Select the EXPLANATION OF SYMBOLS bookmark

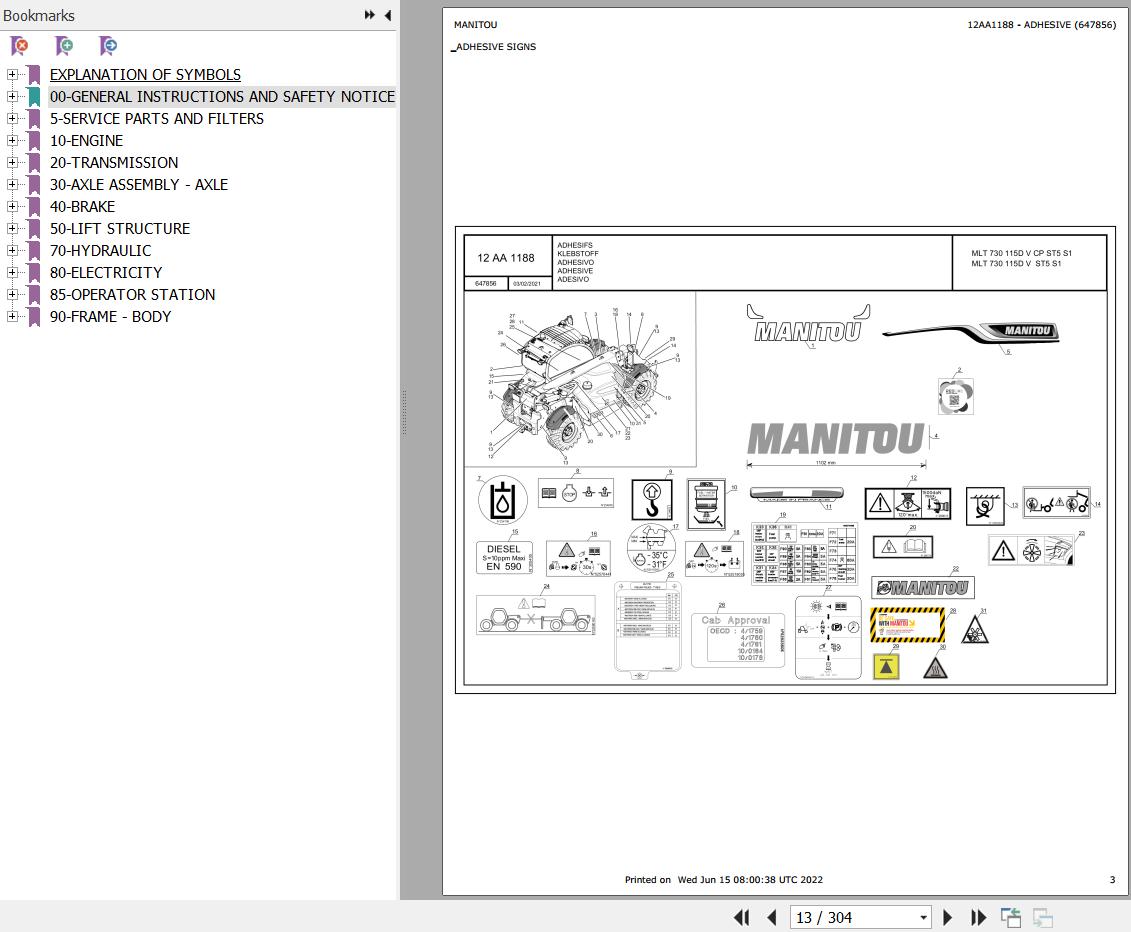click(145, 74)
